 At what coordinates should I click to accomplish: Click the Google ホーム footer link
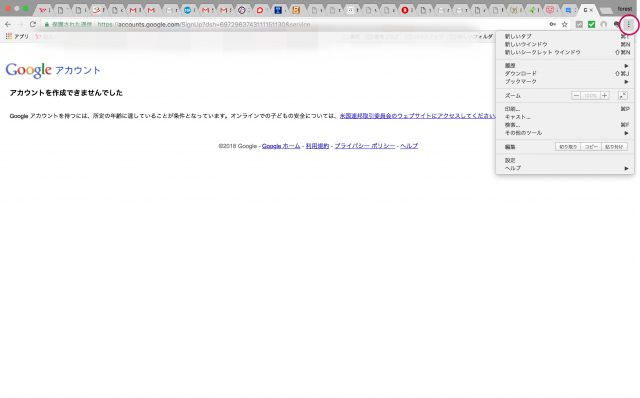tap(281, 146)
